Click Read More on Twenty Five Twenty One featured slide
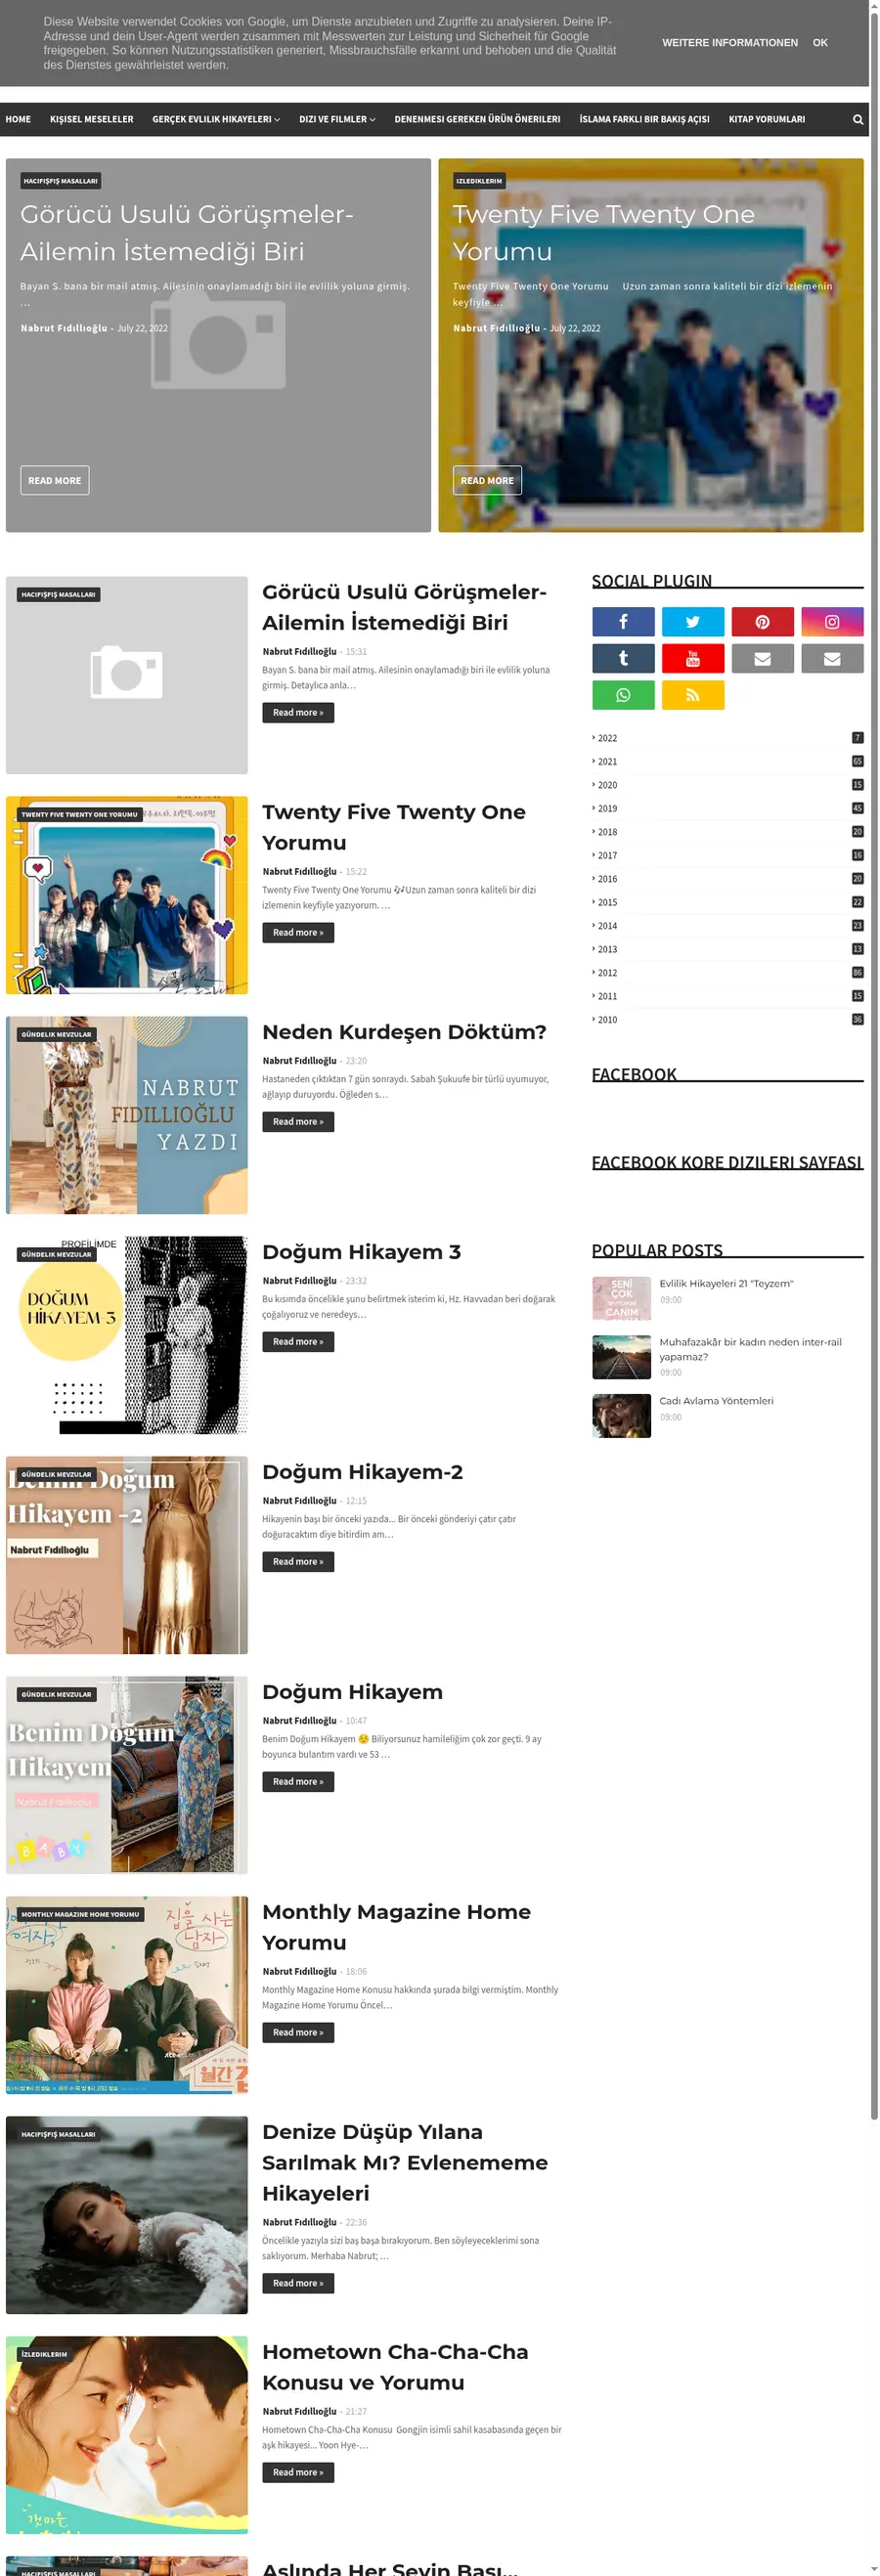 tap(487, 481)
